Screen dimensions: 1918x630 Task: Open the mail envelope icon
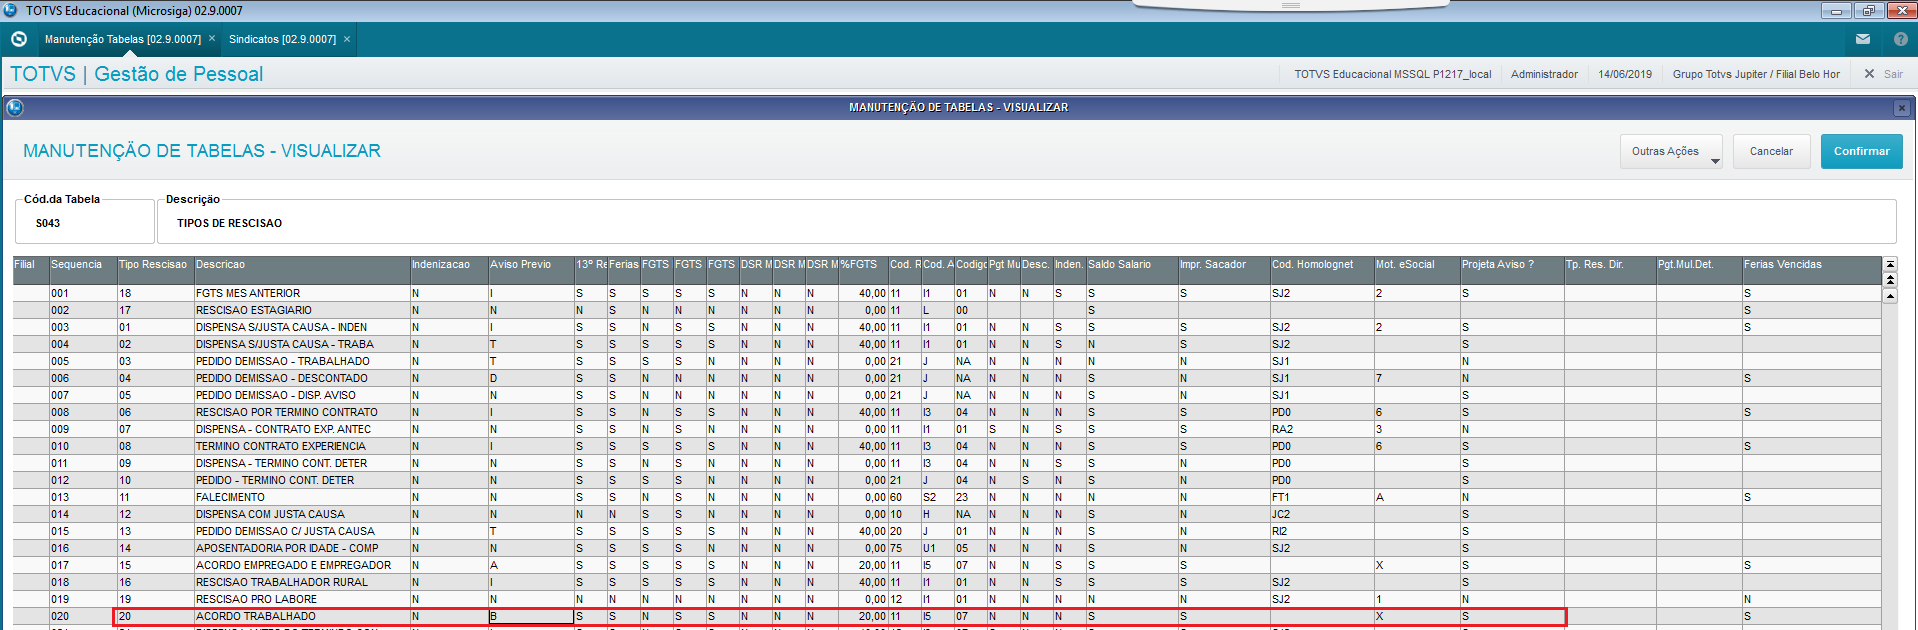1863,39
